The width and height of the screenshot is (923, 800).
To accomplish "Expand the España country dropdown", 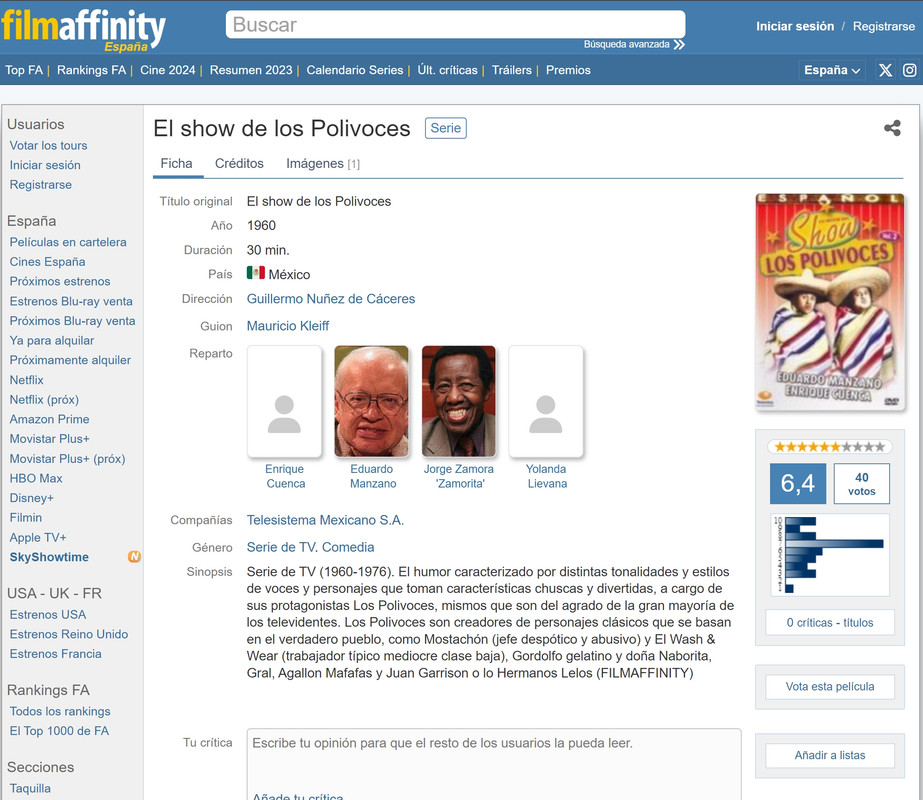I will pos(832,70).
